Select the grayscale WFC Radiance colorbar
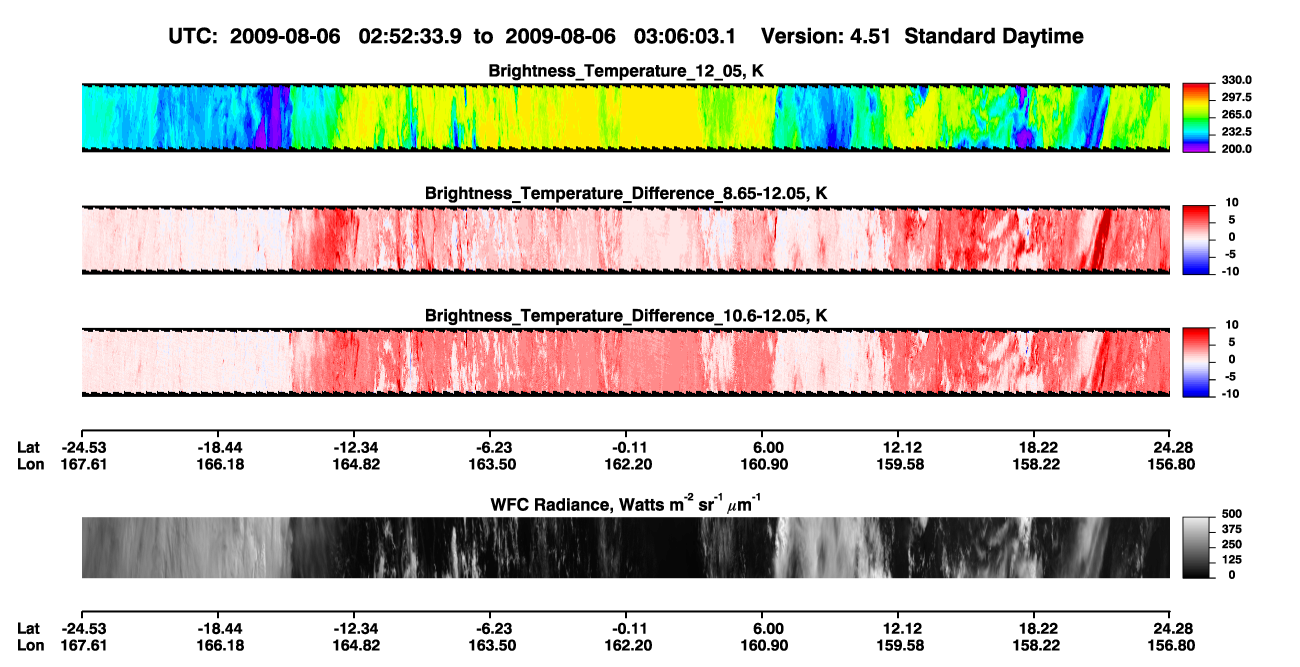Viewport: 1300px width, 667px height. click(1195, 547)
